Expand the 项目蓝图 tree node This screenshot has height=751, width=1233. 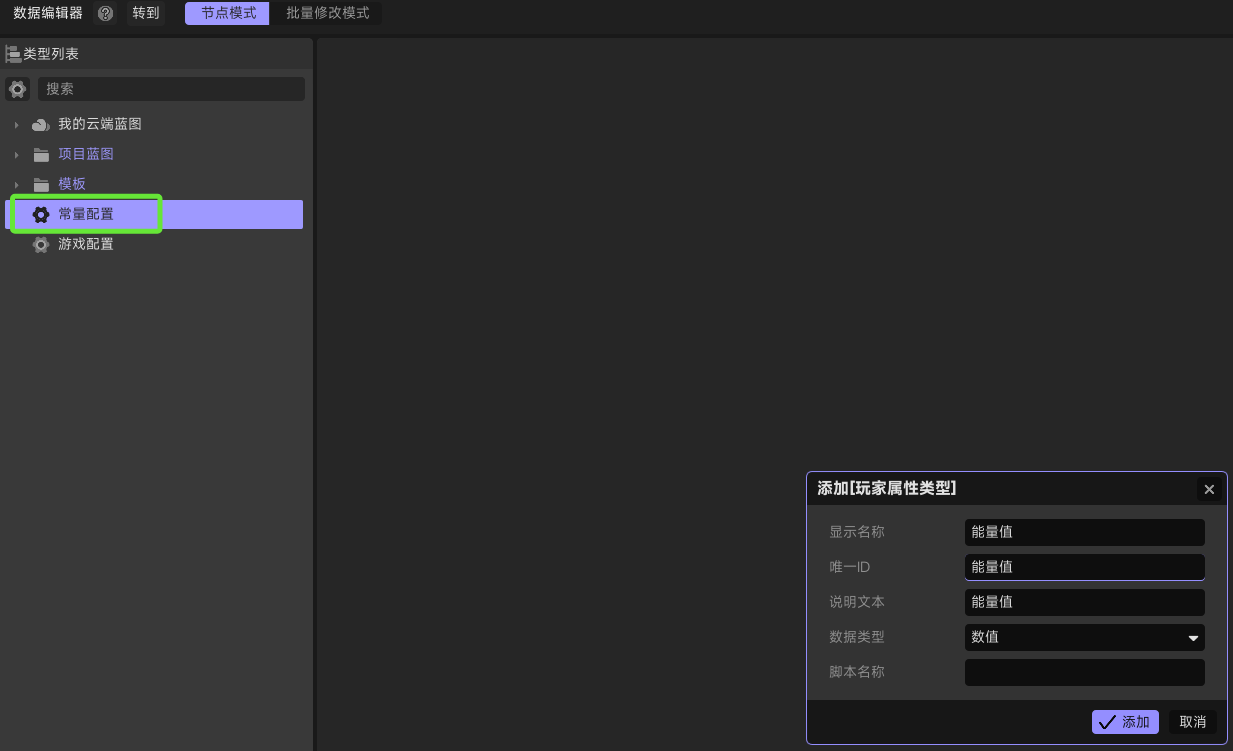coord(16,155)
